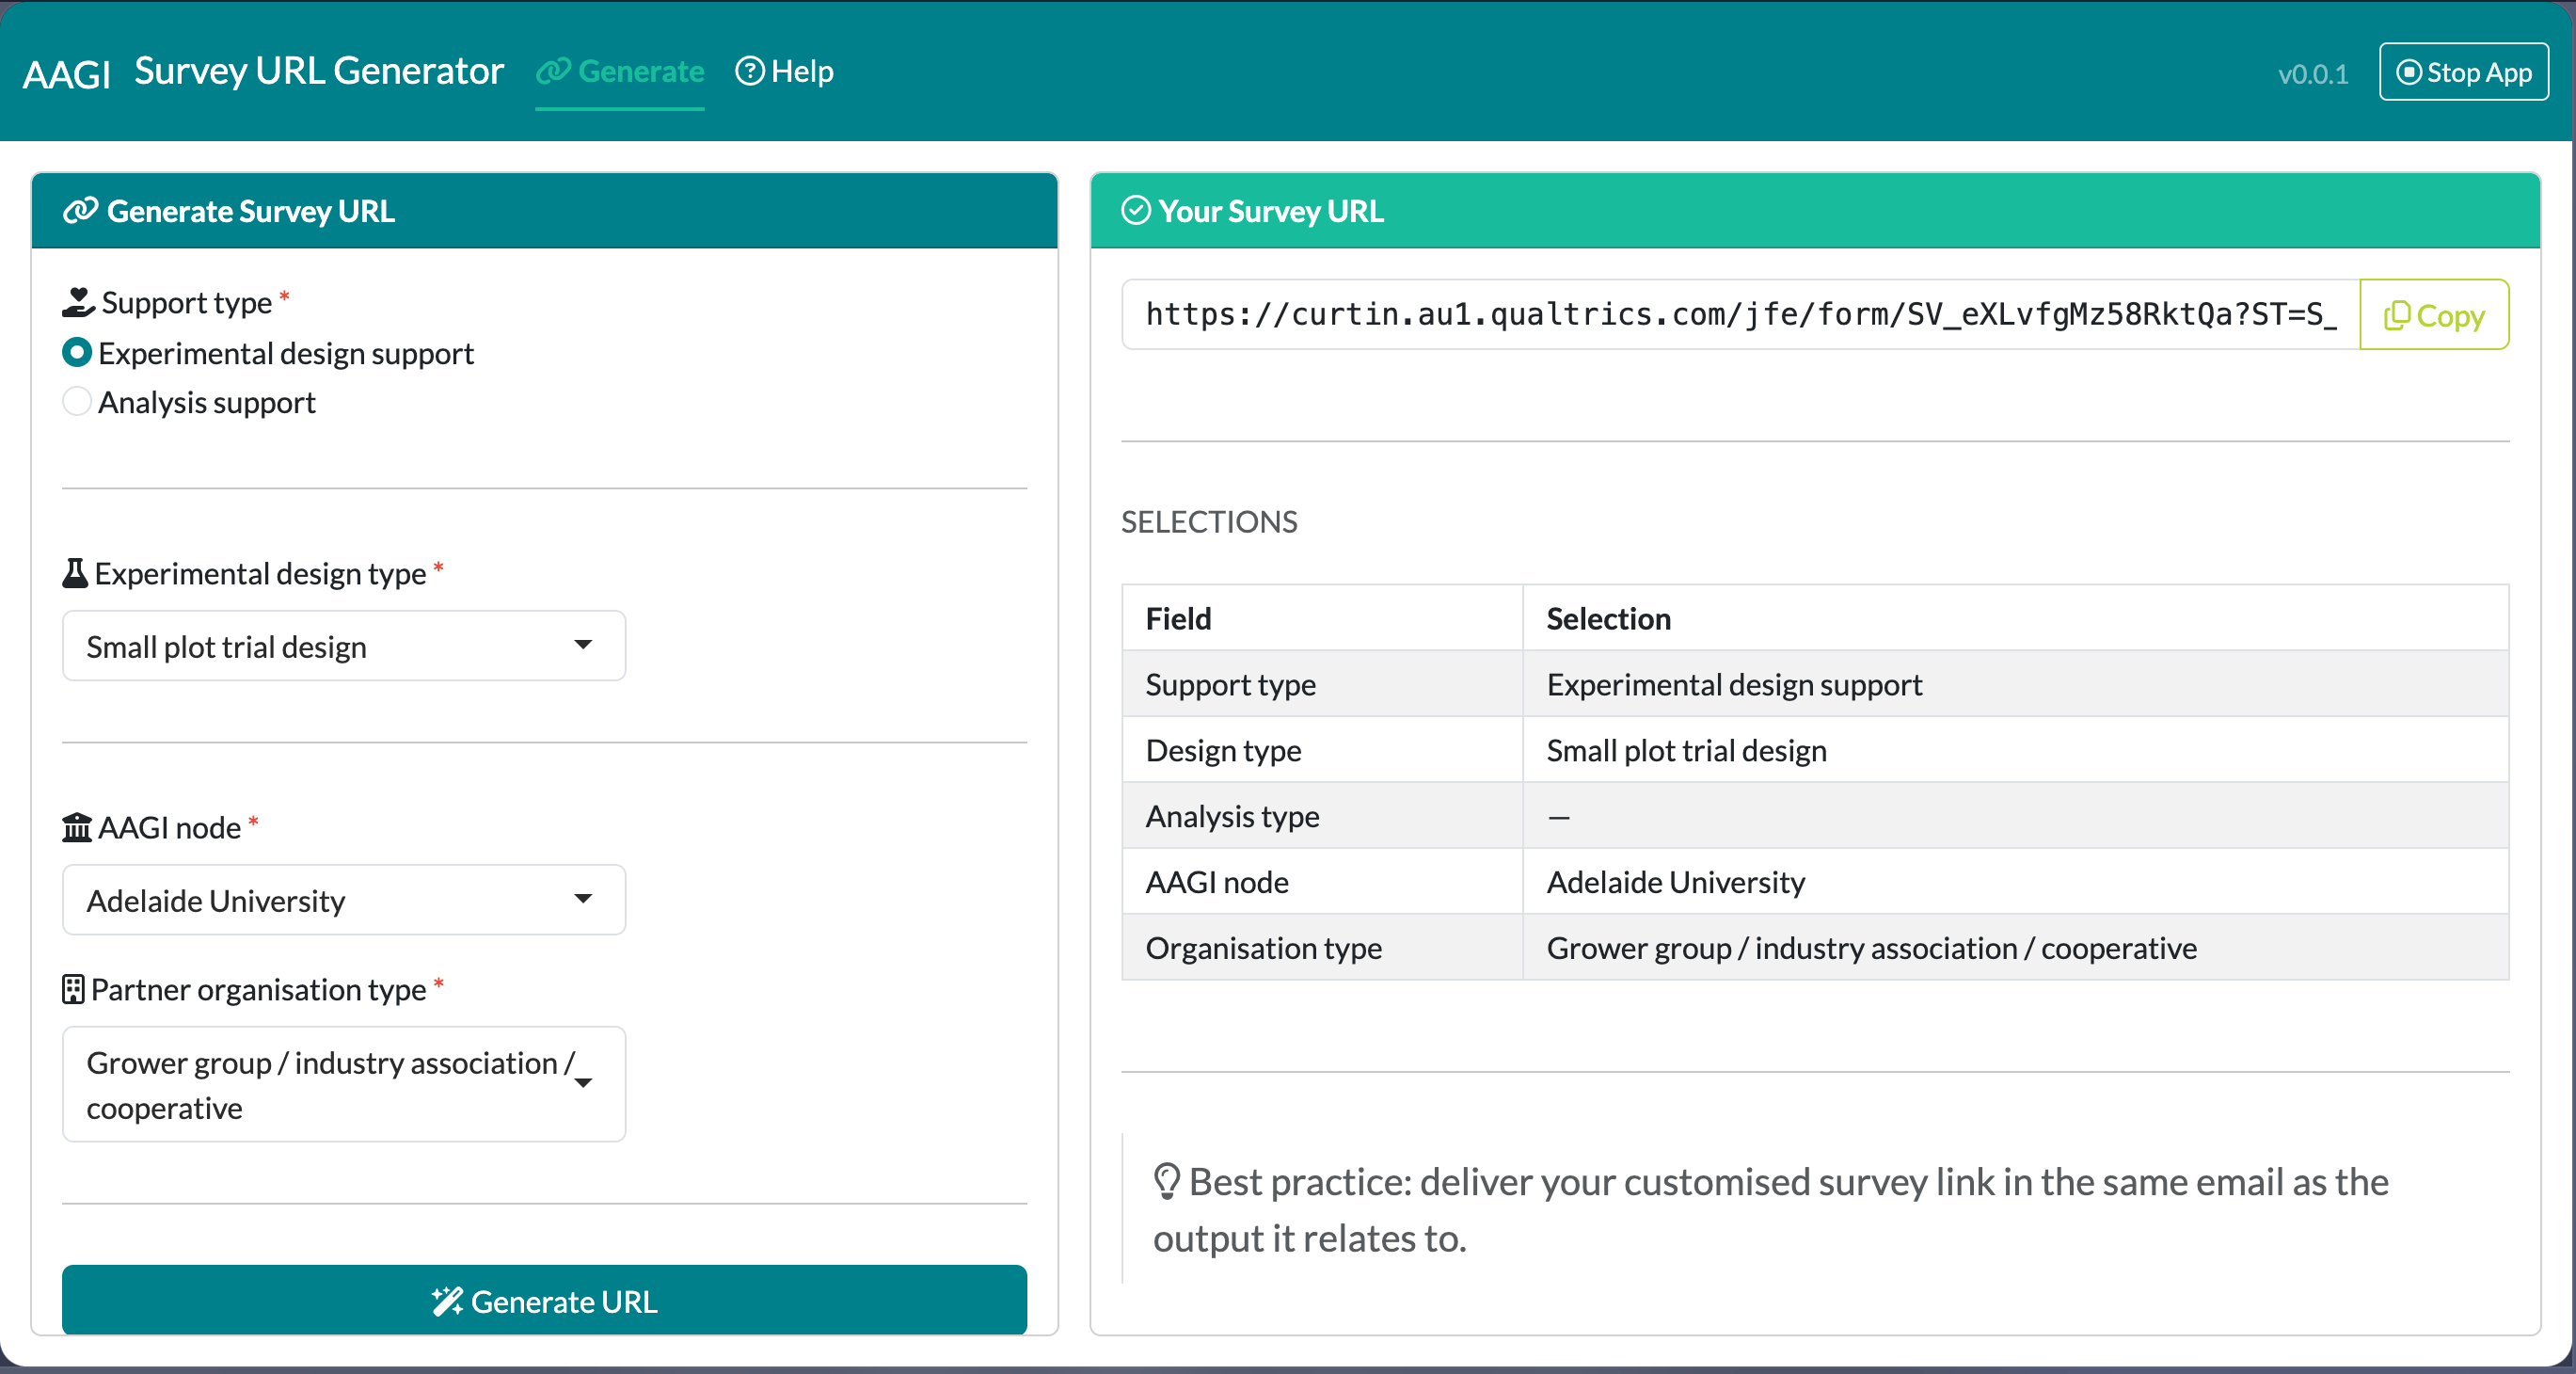Viewport: 2576px width, 1374px height.
Task: Click the v0.0.1 version label
Action: coord(2313,74)
